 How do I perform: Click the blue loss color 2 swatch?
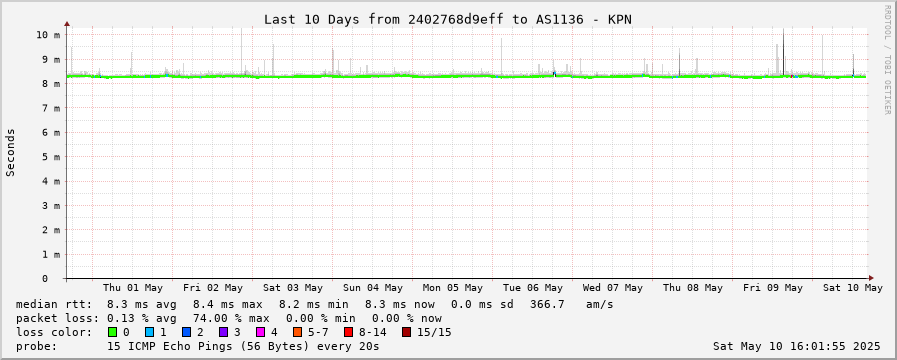(186, 332)
